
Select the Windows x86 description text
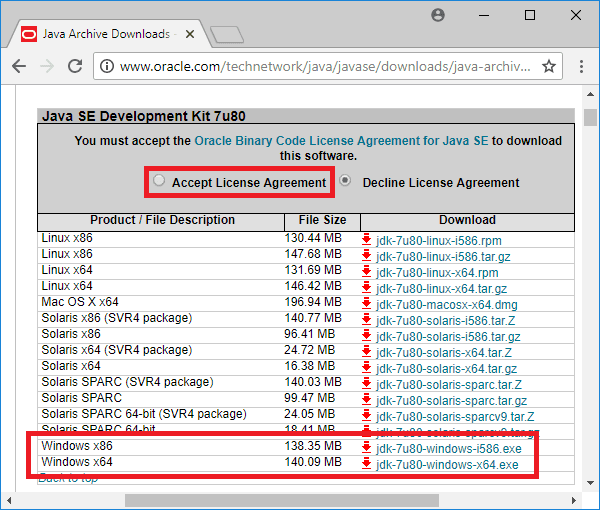coord(77,446)
